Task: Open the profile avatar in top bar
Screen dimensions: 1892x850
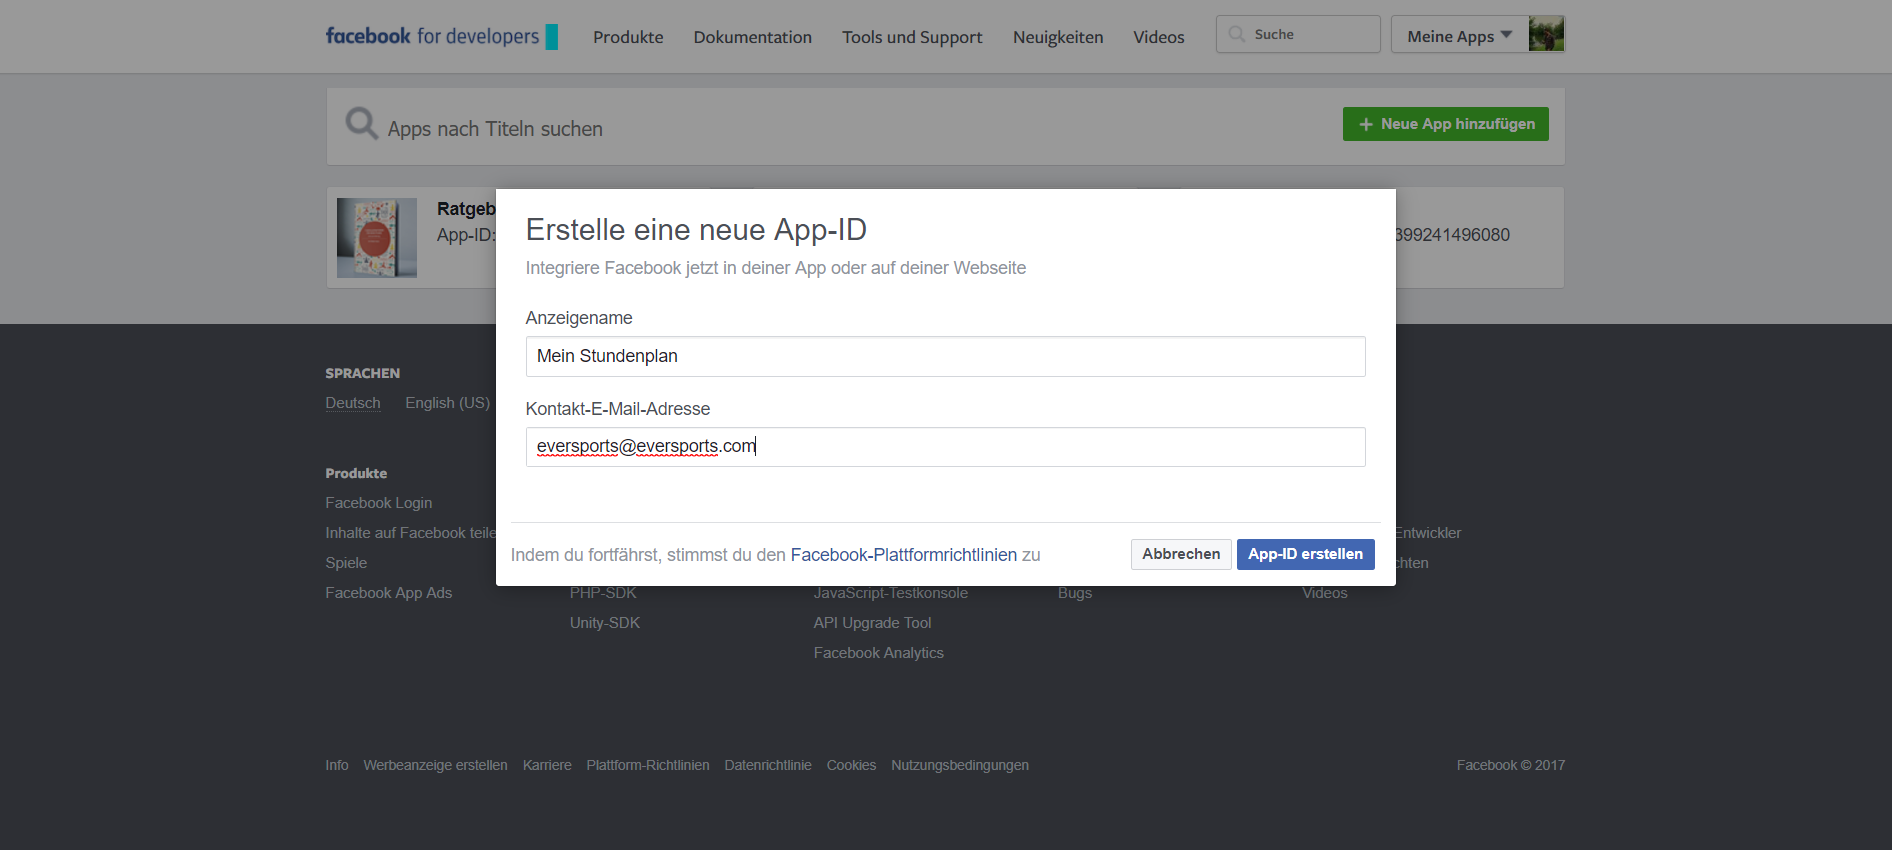Action: pos(1546,34)
